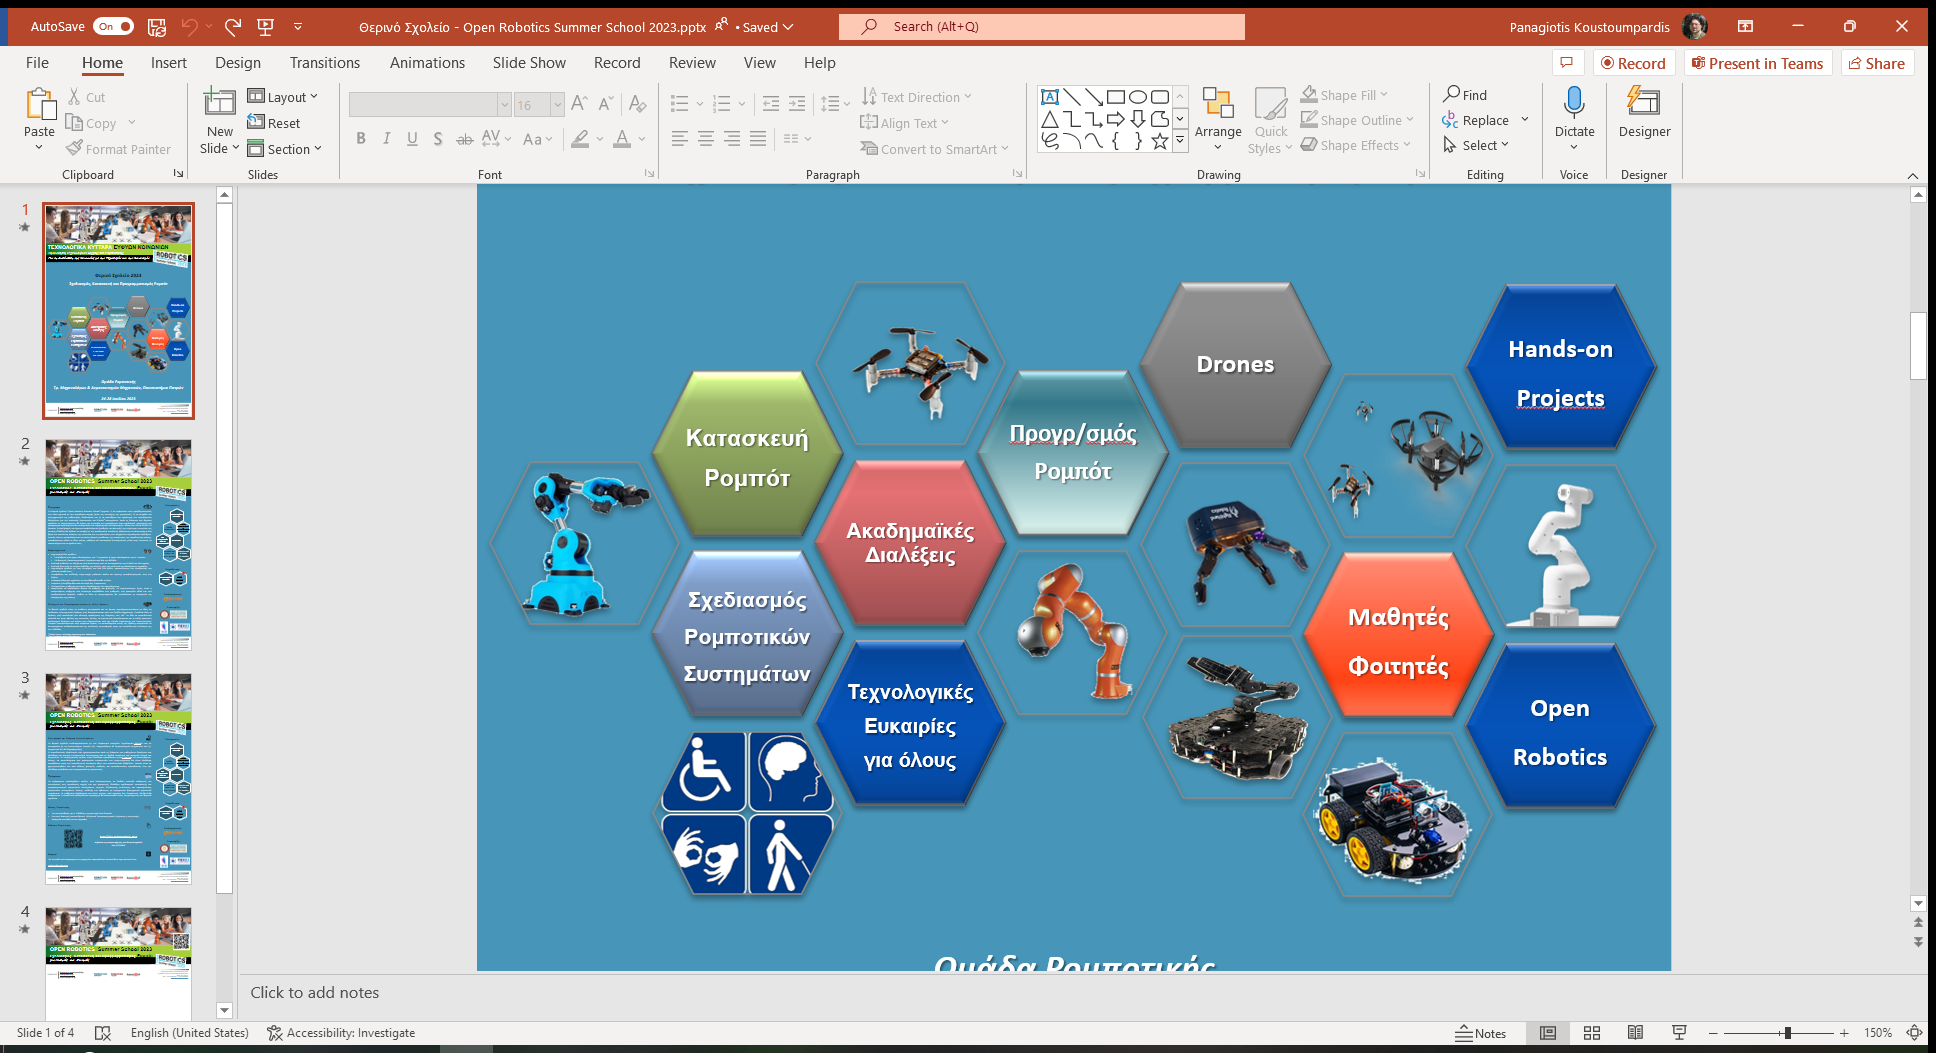Click Increase Font Size icon
The height and width of the screenshot is (1053, 1936).
(579, 104)
